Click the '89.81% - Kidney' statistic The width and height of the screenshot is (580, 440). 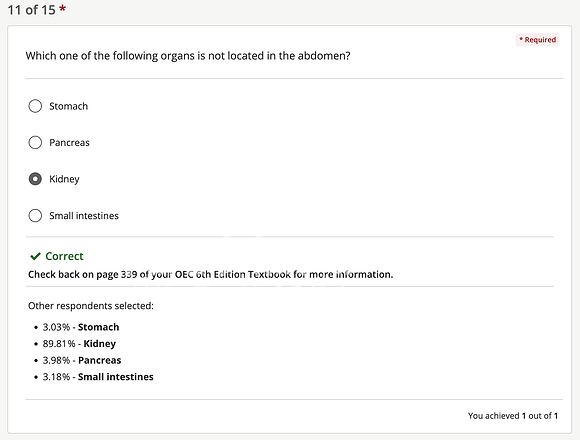(x=79, y=344)
